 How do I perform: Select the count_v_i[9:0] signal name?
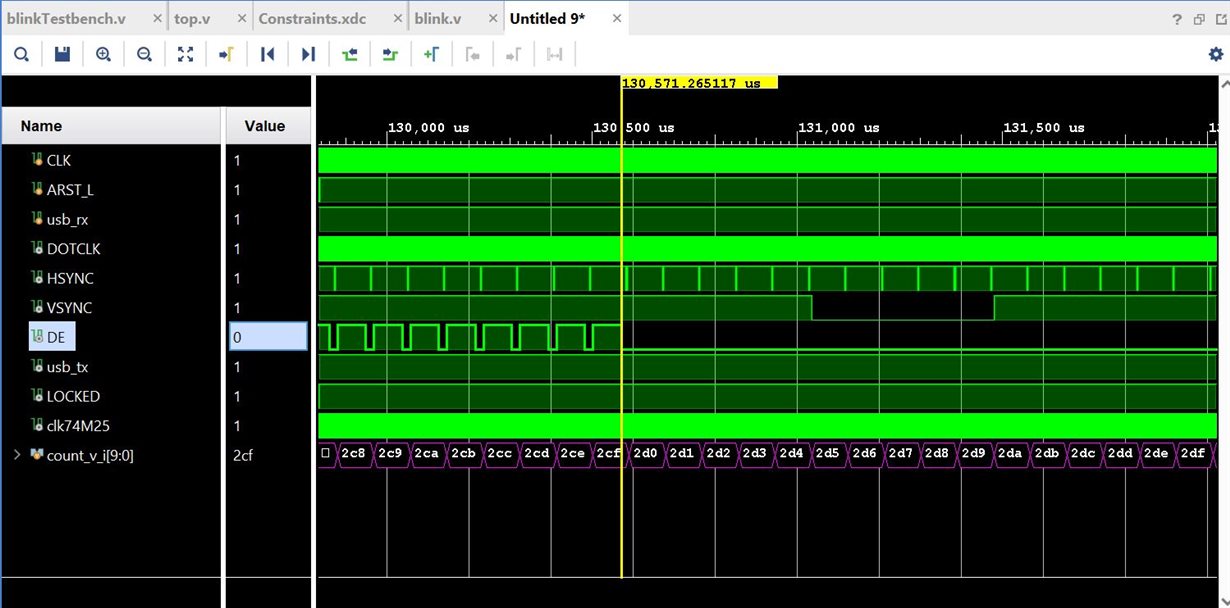pos(90,455)
